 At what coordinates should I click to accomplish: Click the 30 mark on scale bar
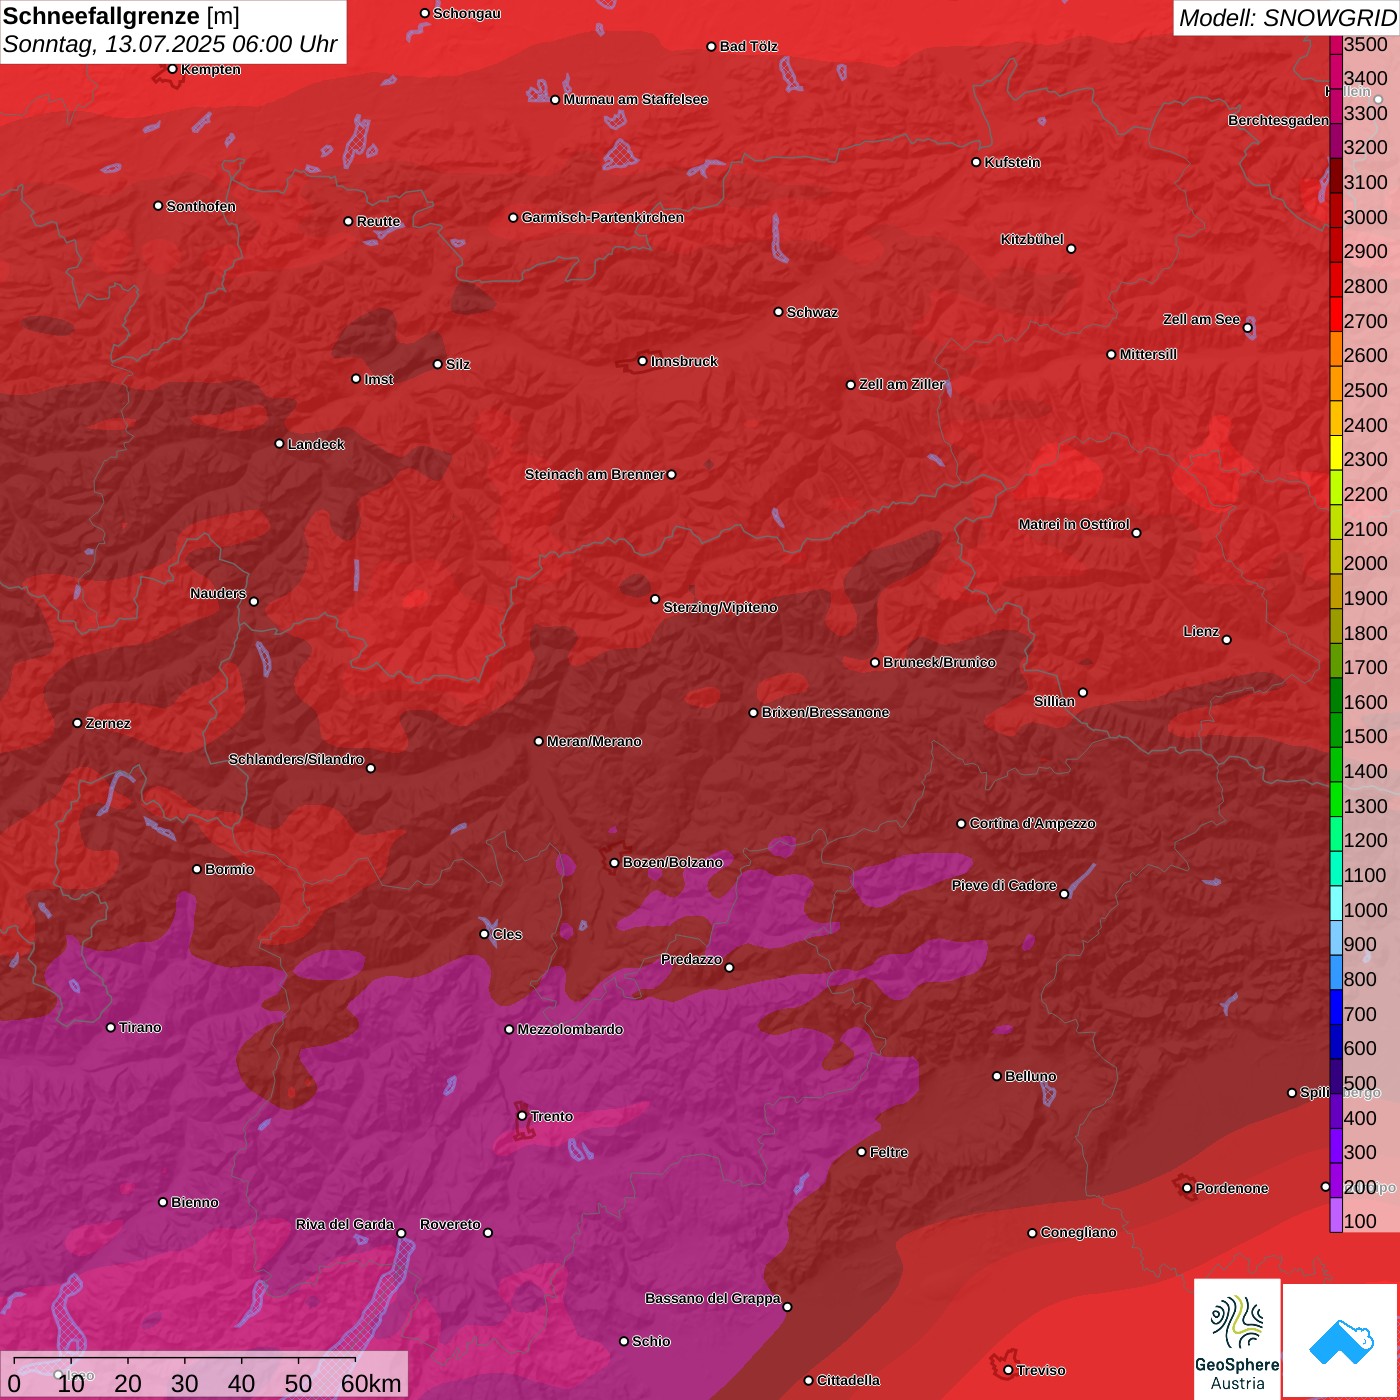click(x=185, y=1384)
